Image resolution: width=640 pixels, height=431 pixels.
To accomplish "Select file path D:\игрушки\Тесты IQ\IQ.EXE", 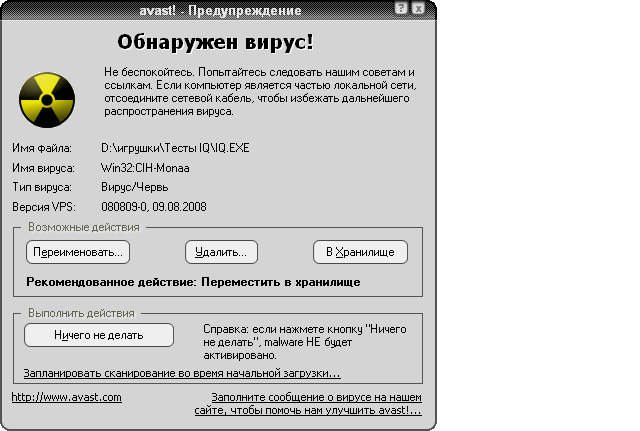I will (x=175, y=148).
